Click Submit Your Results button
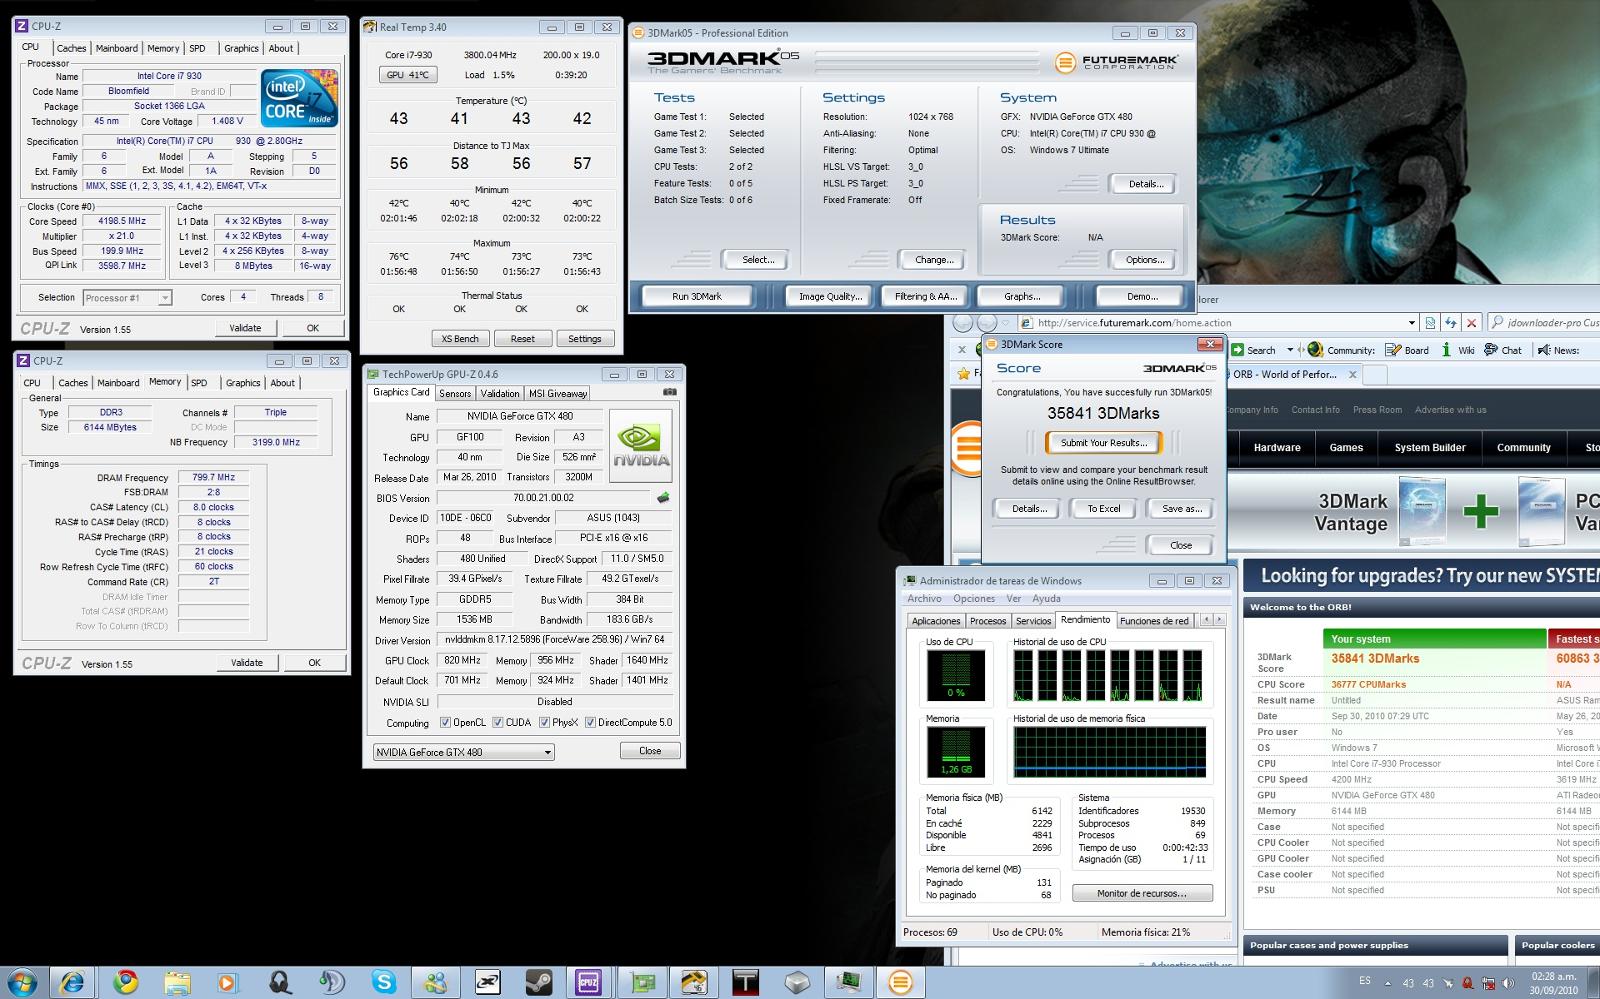The height and width of the screenshot is (999, 1600). point(1104,442)
